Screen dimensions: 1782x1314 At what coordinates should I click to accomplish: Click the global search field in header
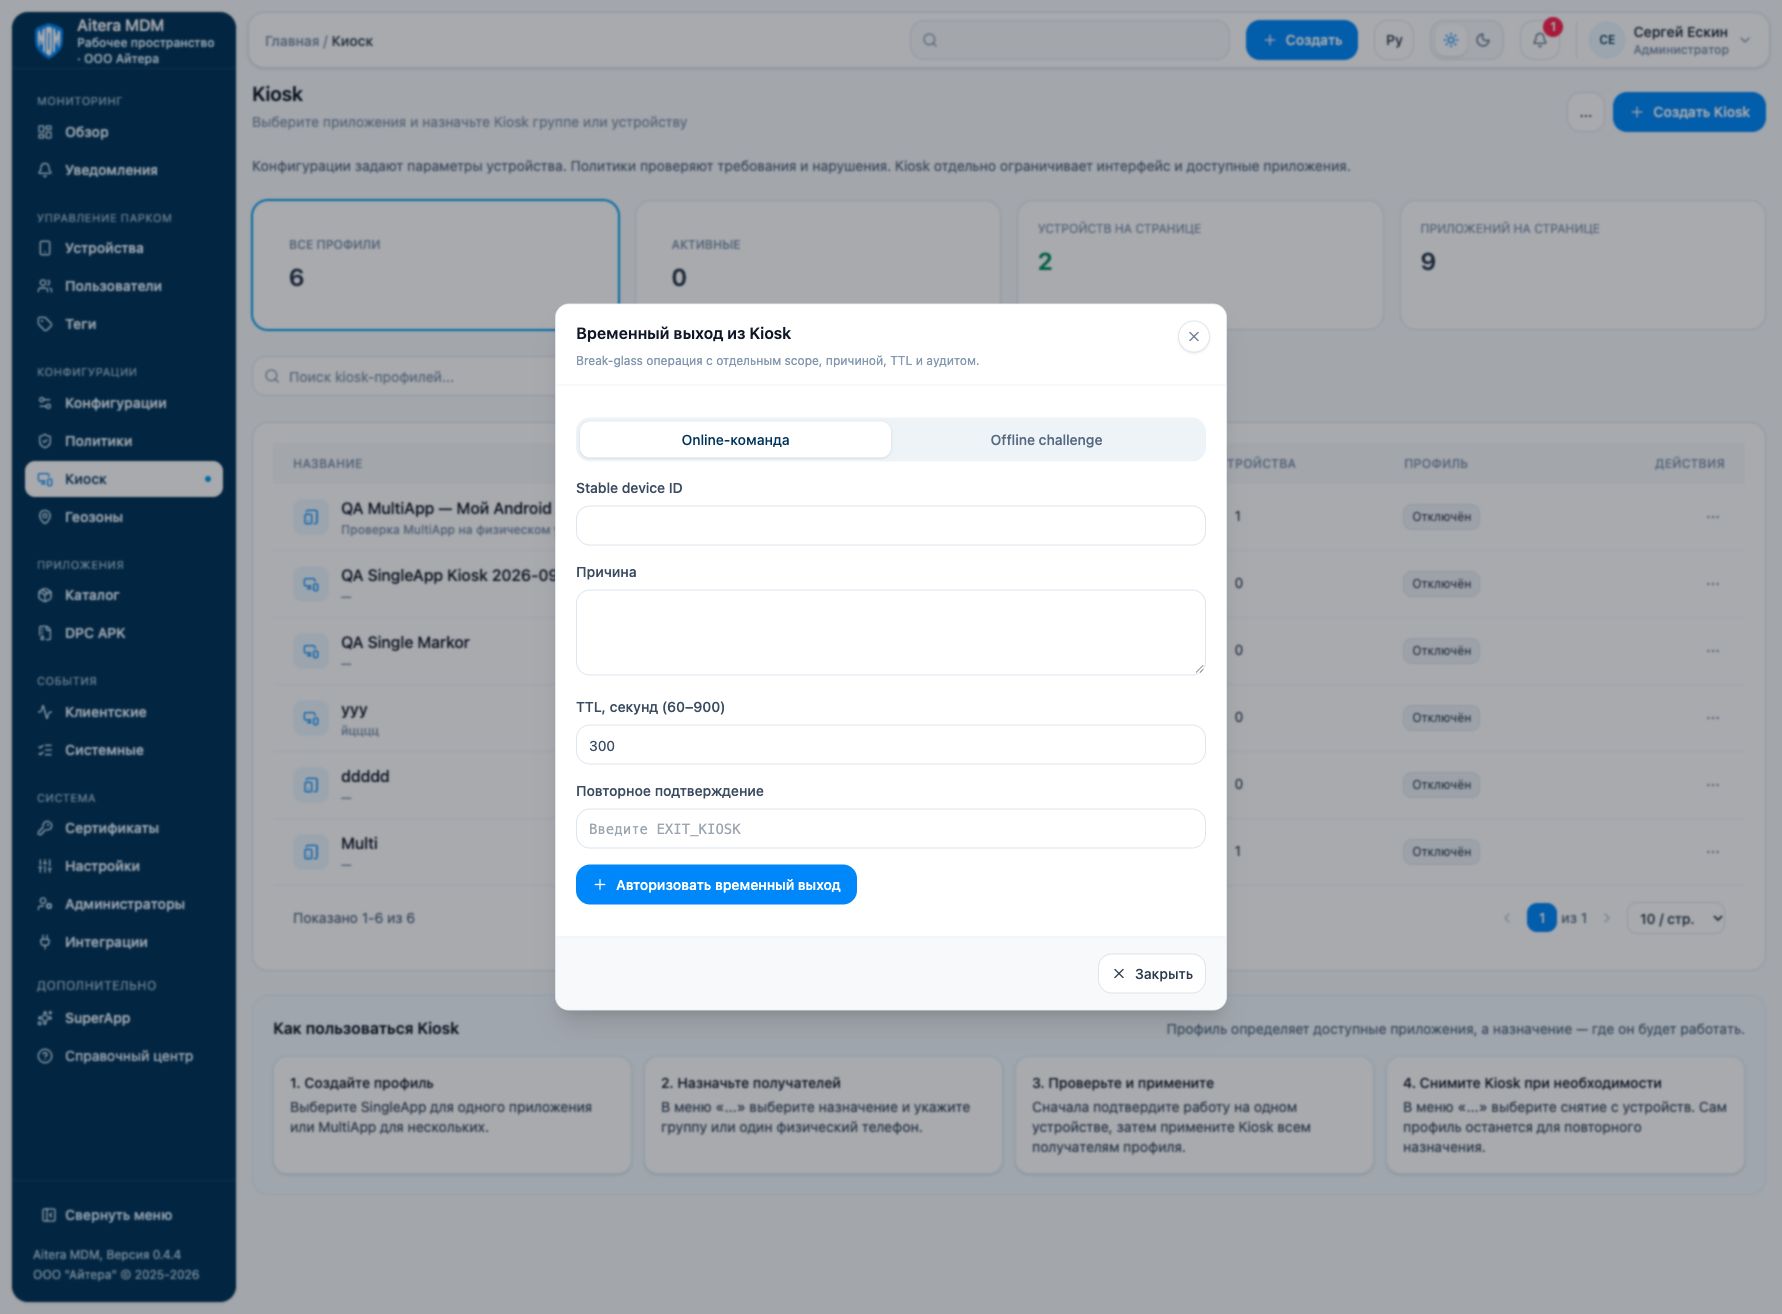coord(1070,40)
